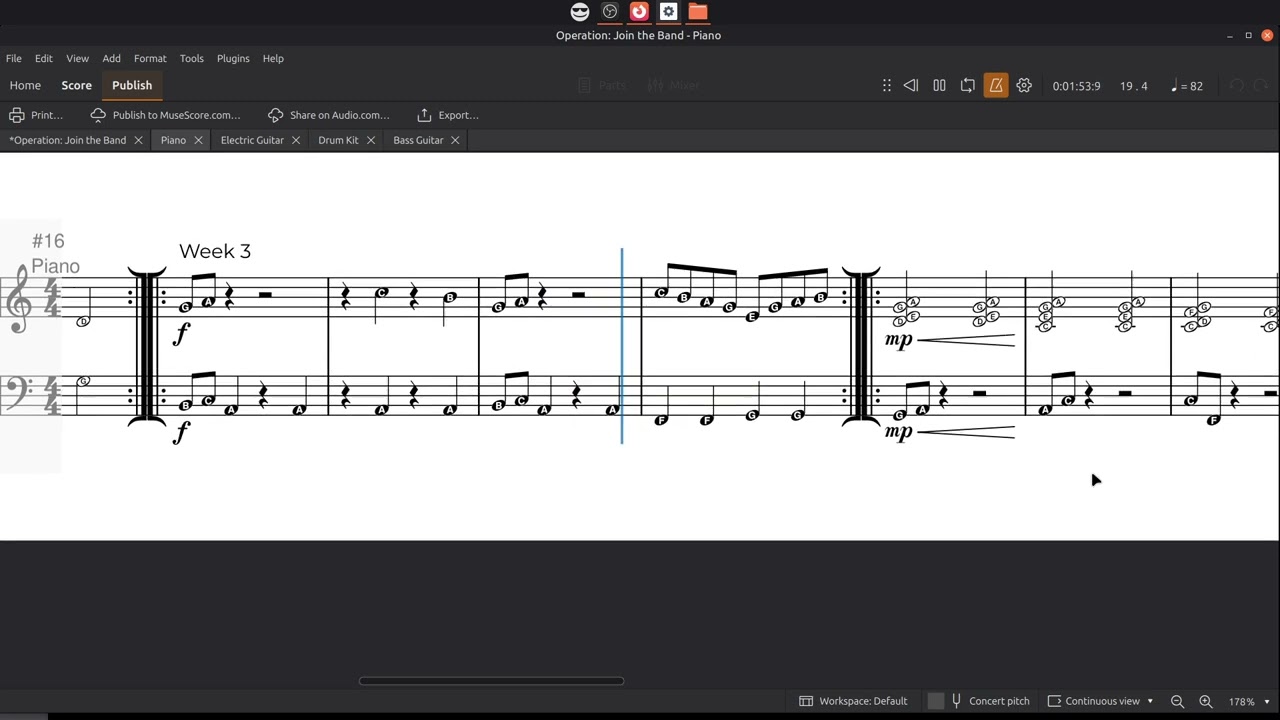Open the Format menu
The height and width of the screenshot is (720, 1280).
[x=150, y=58]
